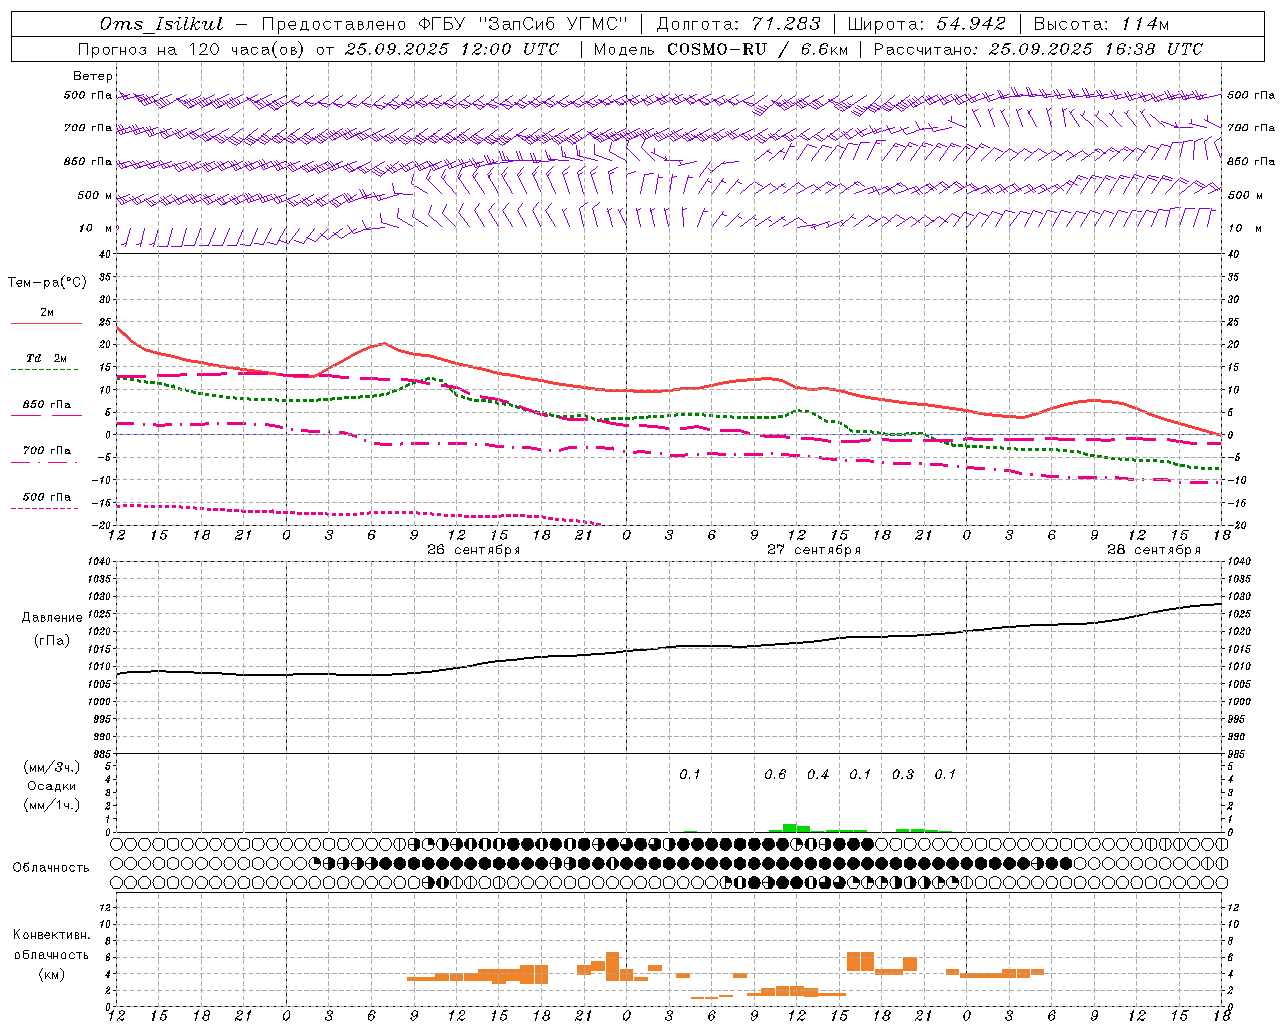Select the "(мм/3ч.)" unit label
1280x1024 pixels.
tap(51, 767)
